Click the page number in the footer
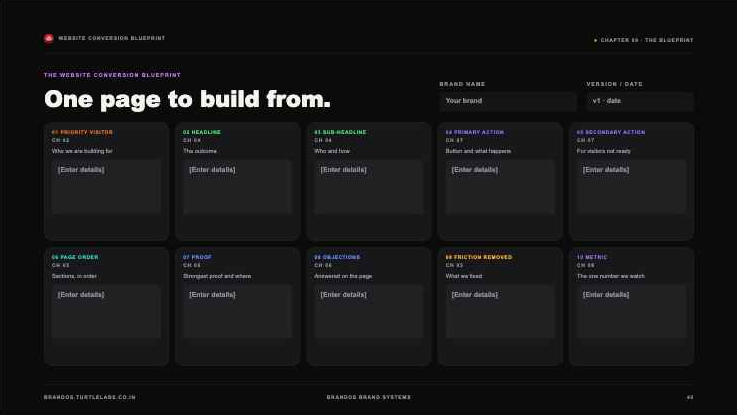Viewport: 737px width, 415px height. tap(690, 398)
